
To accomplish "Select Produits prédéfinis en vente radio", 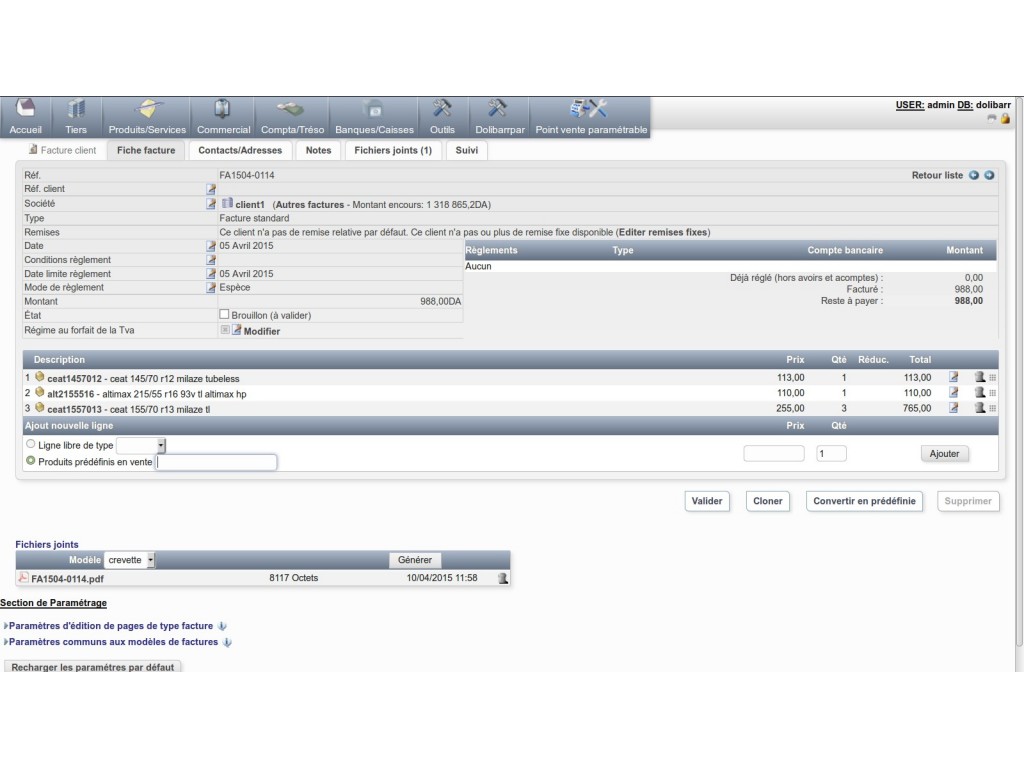I will tap(30, 460).
